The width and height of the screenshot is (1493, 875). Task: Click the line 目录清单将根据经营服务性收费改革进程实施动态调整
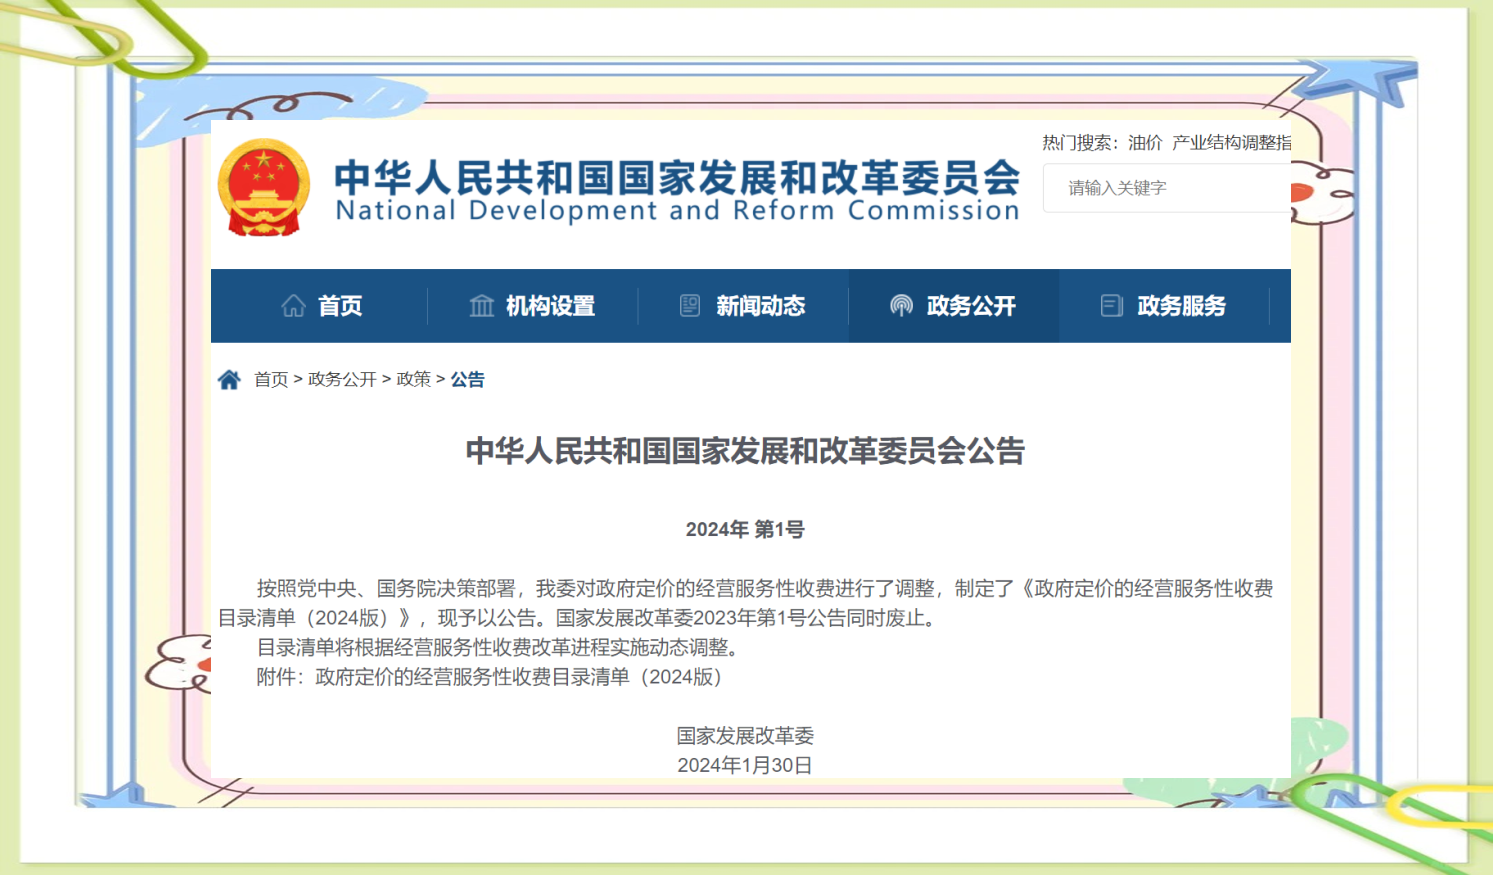[498, 648]
